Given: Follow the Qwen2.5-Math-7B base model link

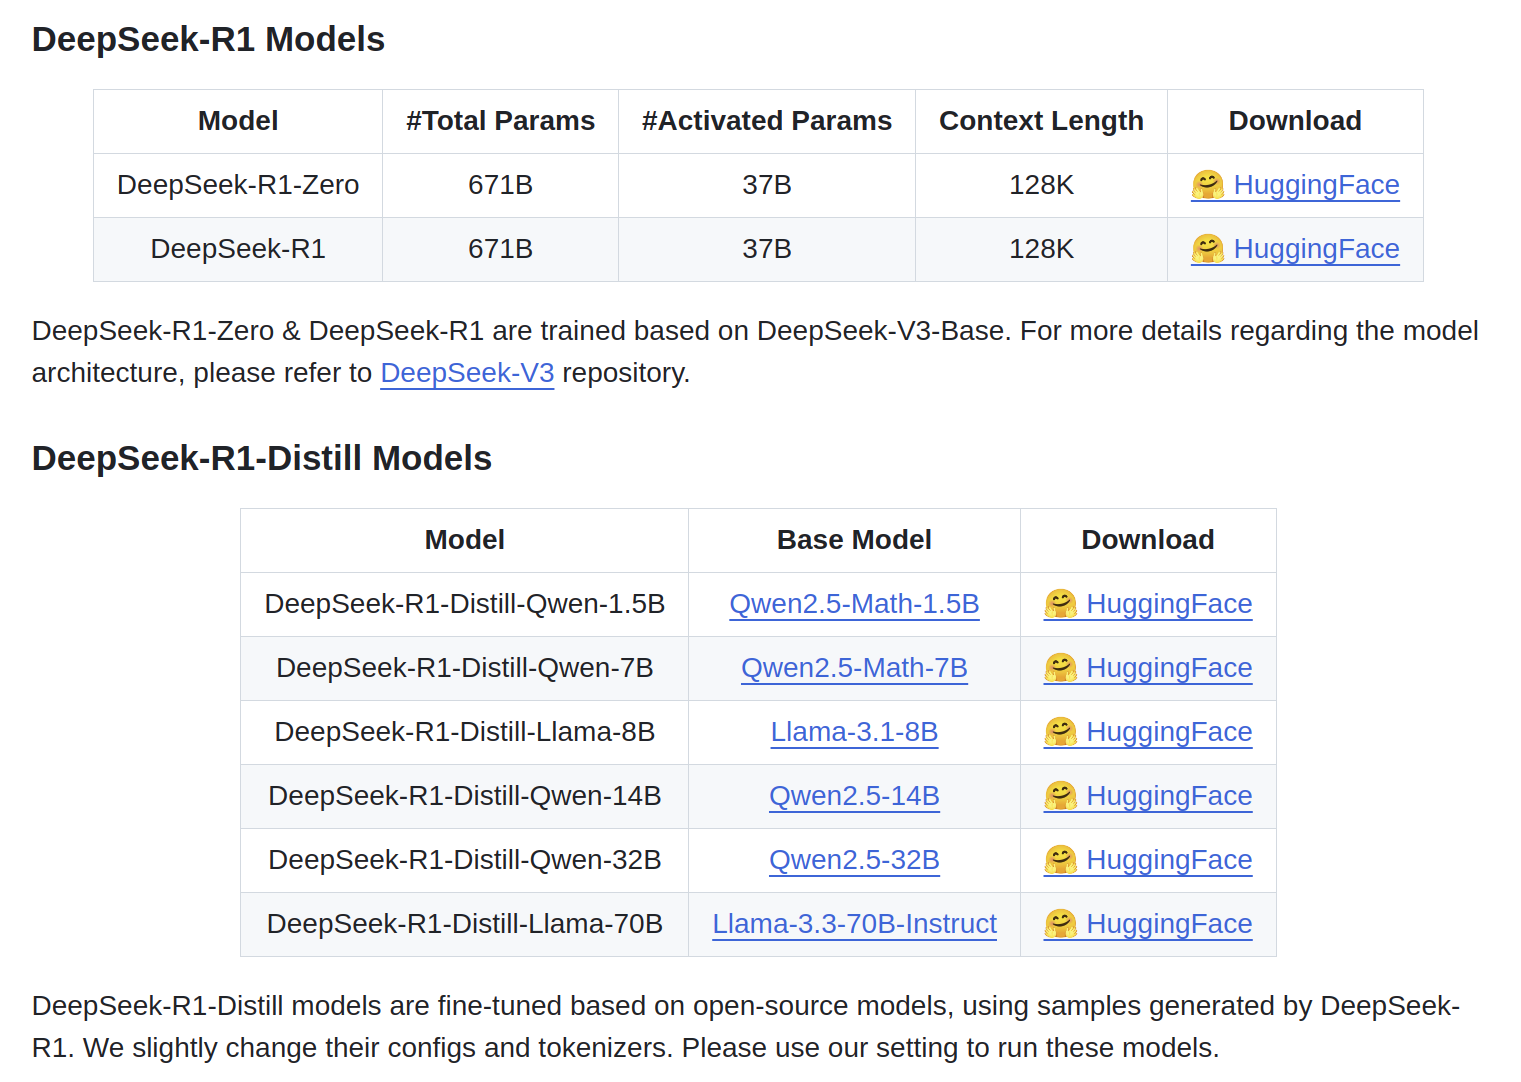Looking at the screenshot, I should click(854, 668).
